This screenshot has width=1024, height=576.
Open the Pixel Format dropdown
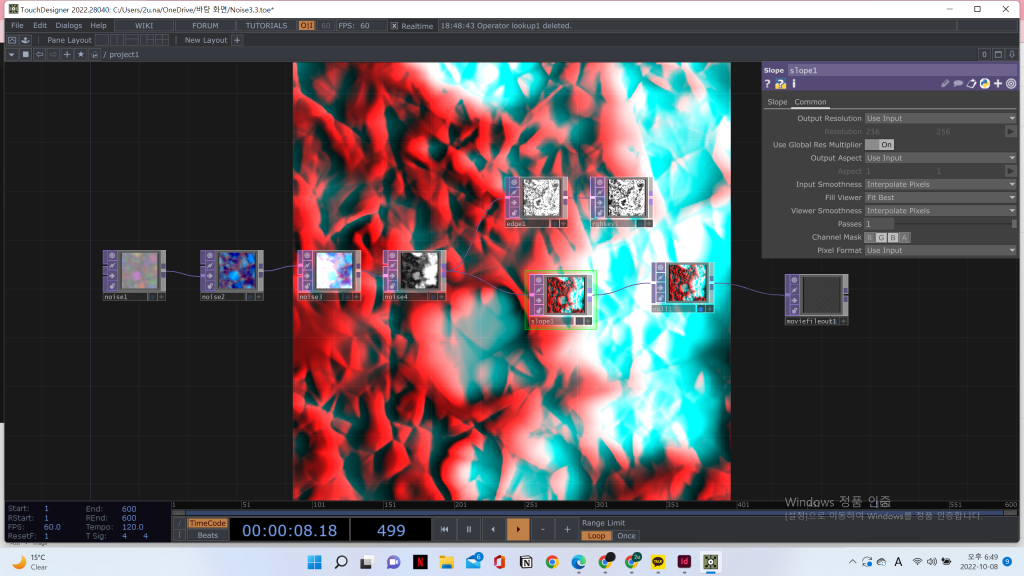(x=940, y=250)
